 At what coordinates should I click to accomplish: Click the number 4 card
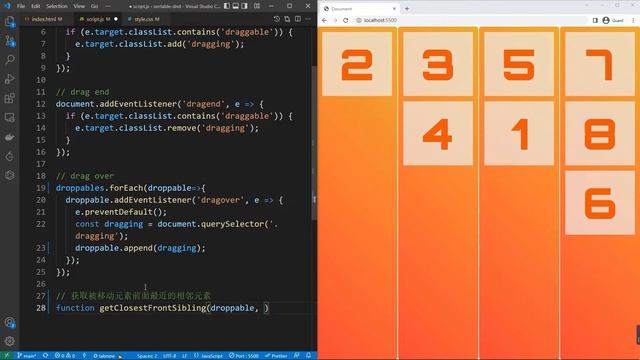pos(438,133)
